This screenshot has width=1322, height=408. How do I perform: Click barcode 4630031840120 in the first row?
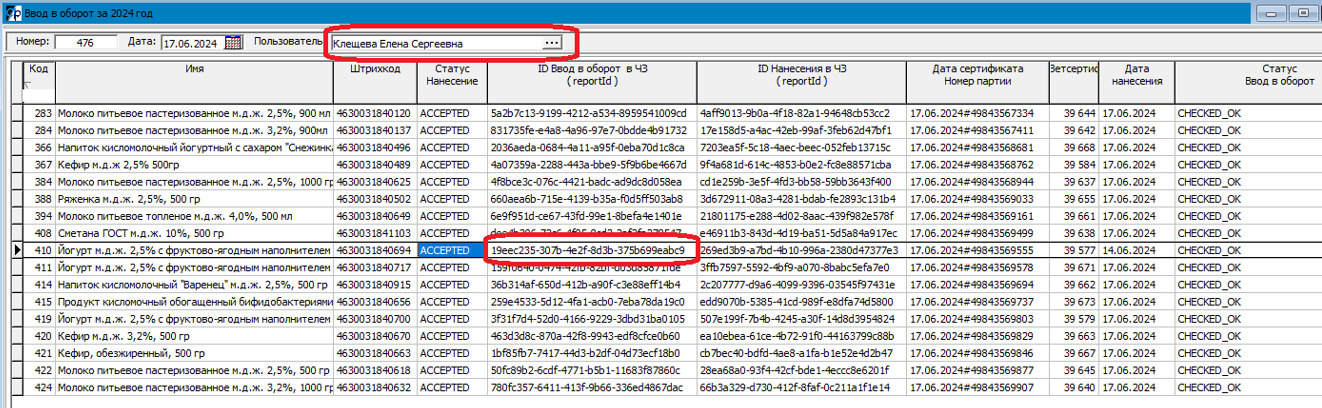click(x=375, y=113)
